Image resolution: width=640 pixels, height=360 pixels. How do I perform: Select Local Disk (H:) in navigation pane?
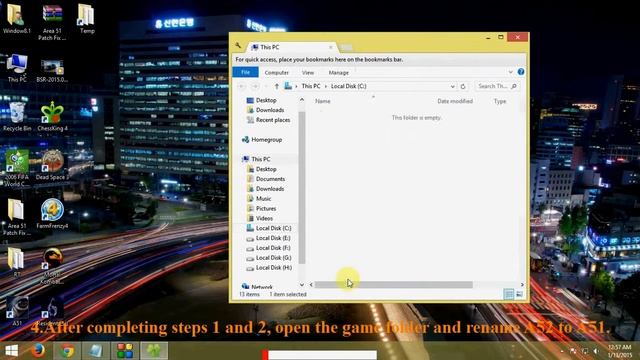(269, 268)
